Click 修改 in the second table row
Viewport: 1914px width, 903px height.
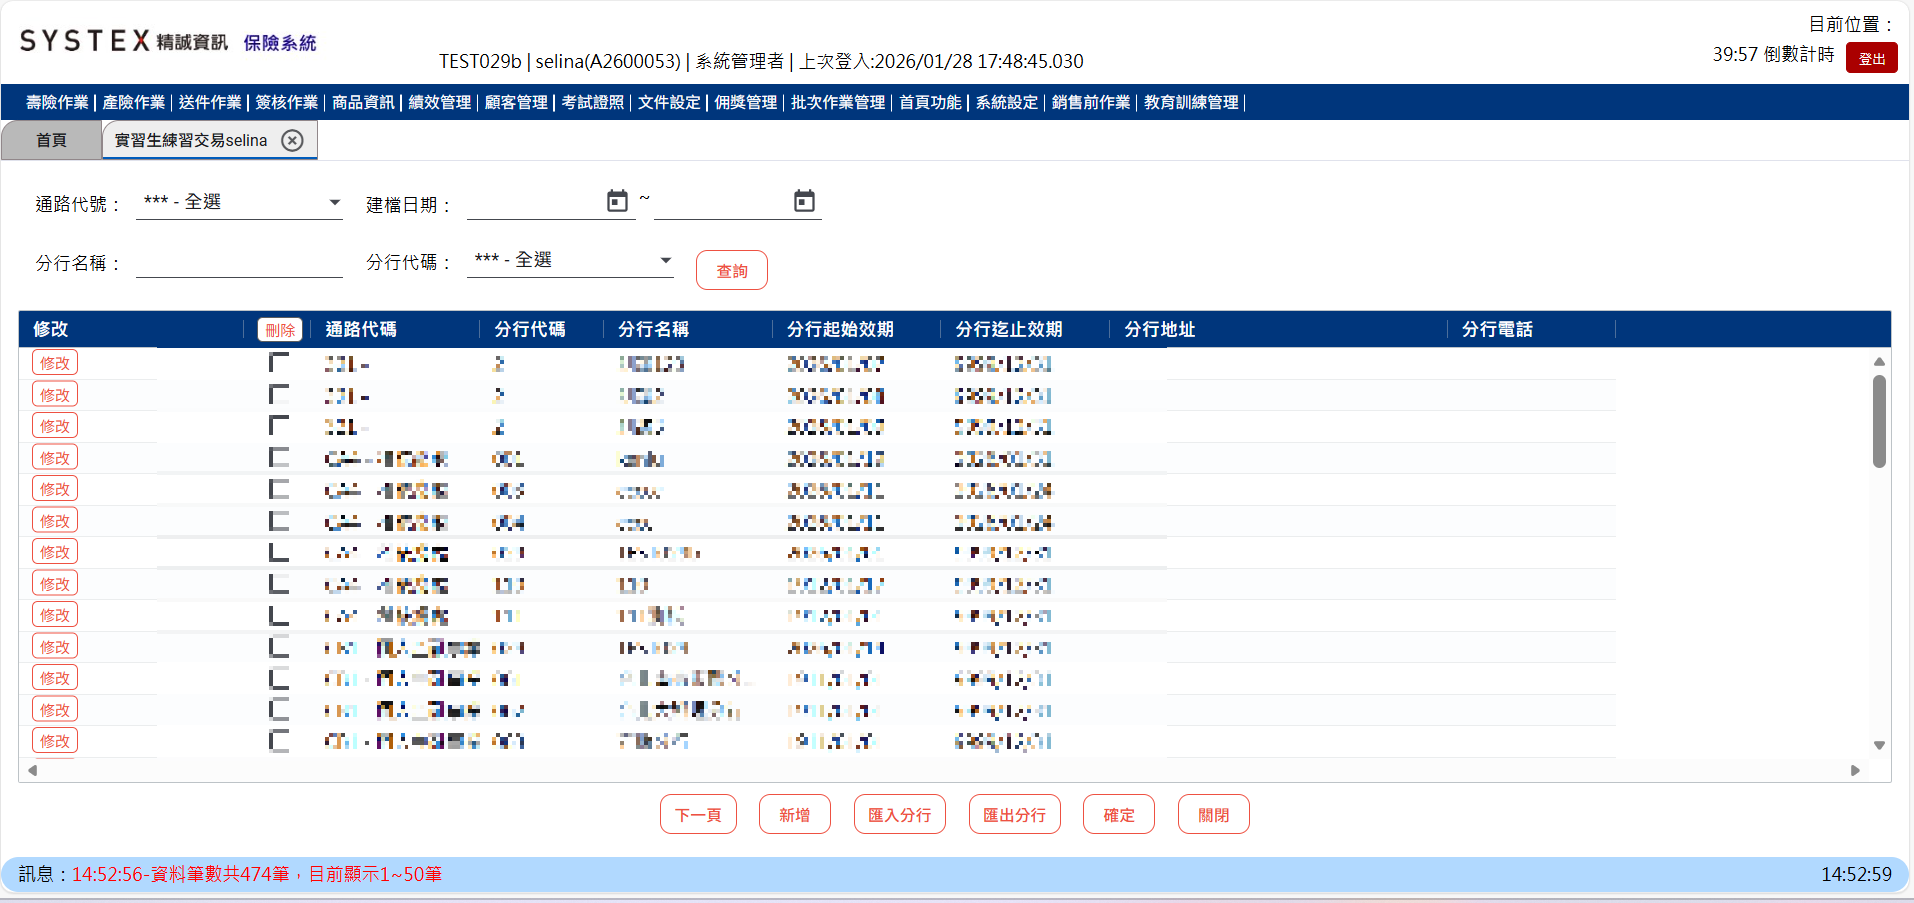coord(55,395)
